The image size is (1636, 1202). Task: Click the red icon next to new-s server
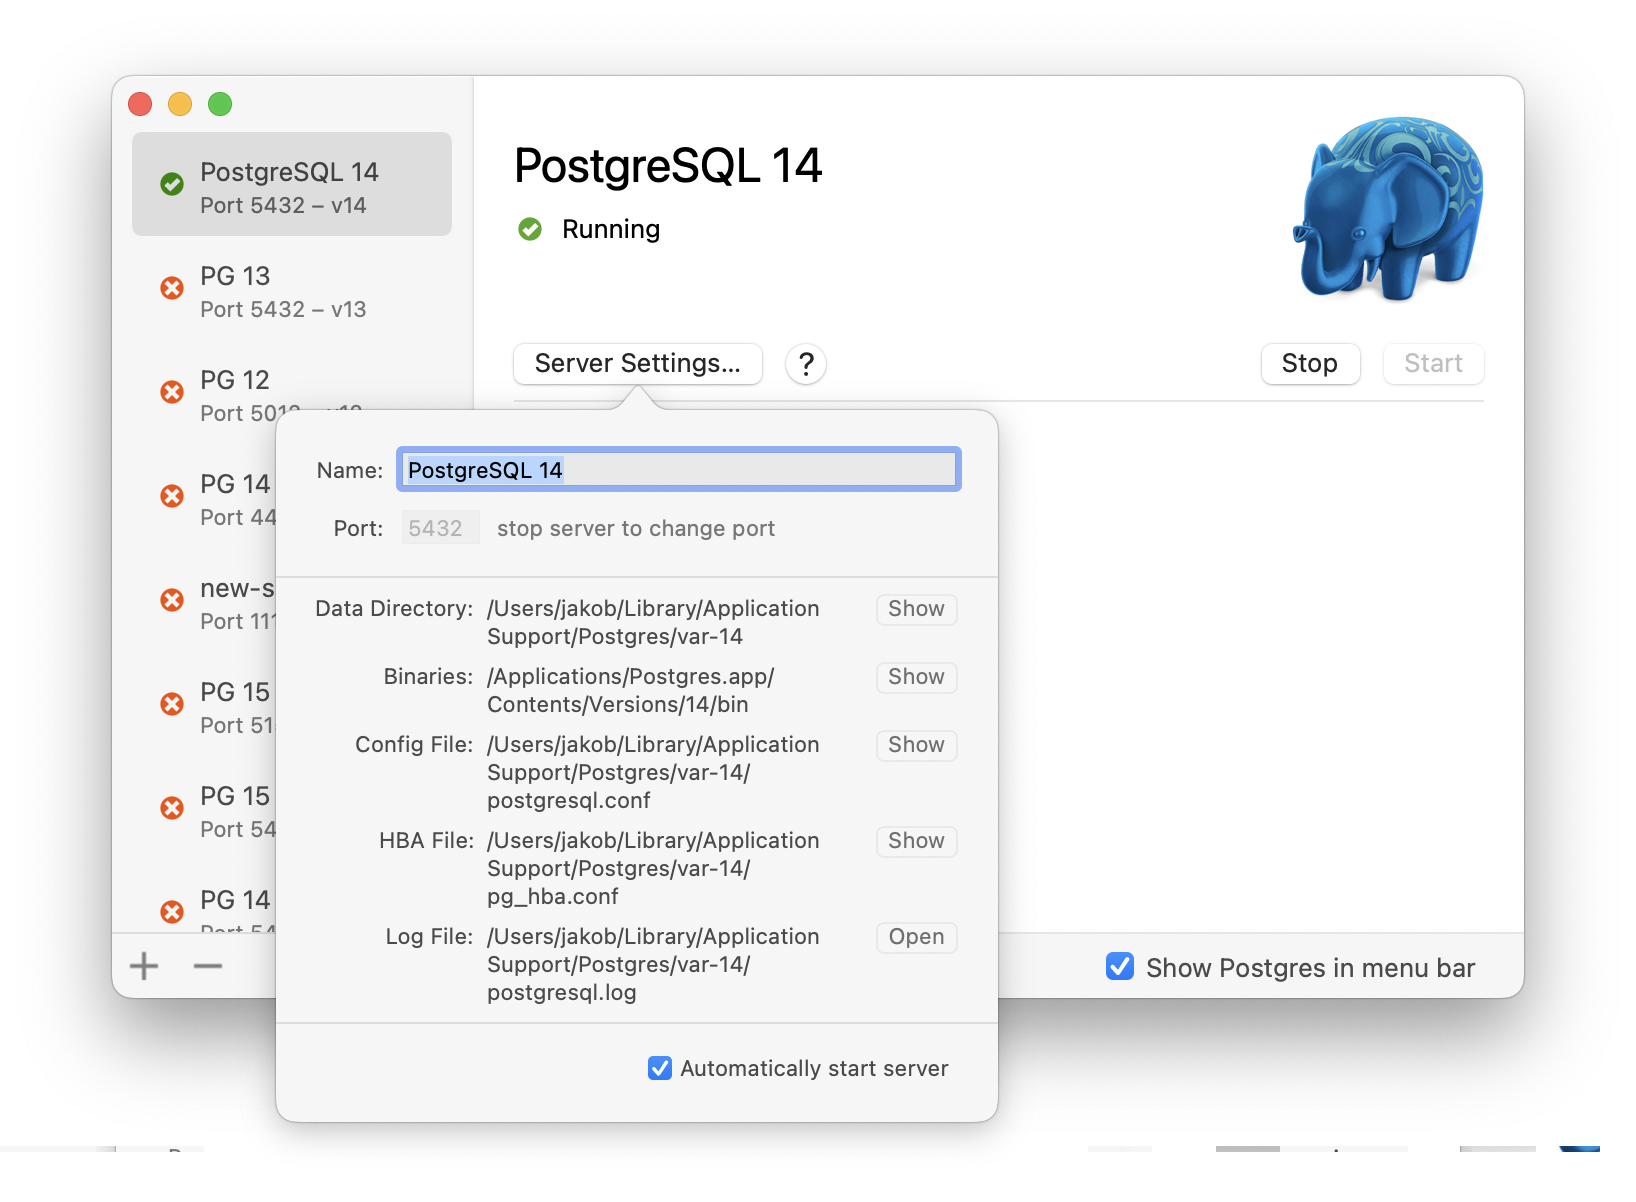[x=172, y=600]
